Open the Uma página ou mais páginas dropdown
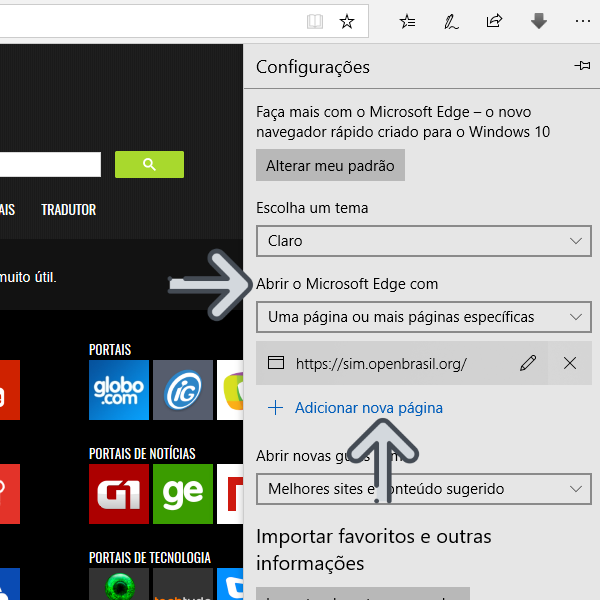This screenshot has height=600, width=600. click(x=424, y=317)
